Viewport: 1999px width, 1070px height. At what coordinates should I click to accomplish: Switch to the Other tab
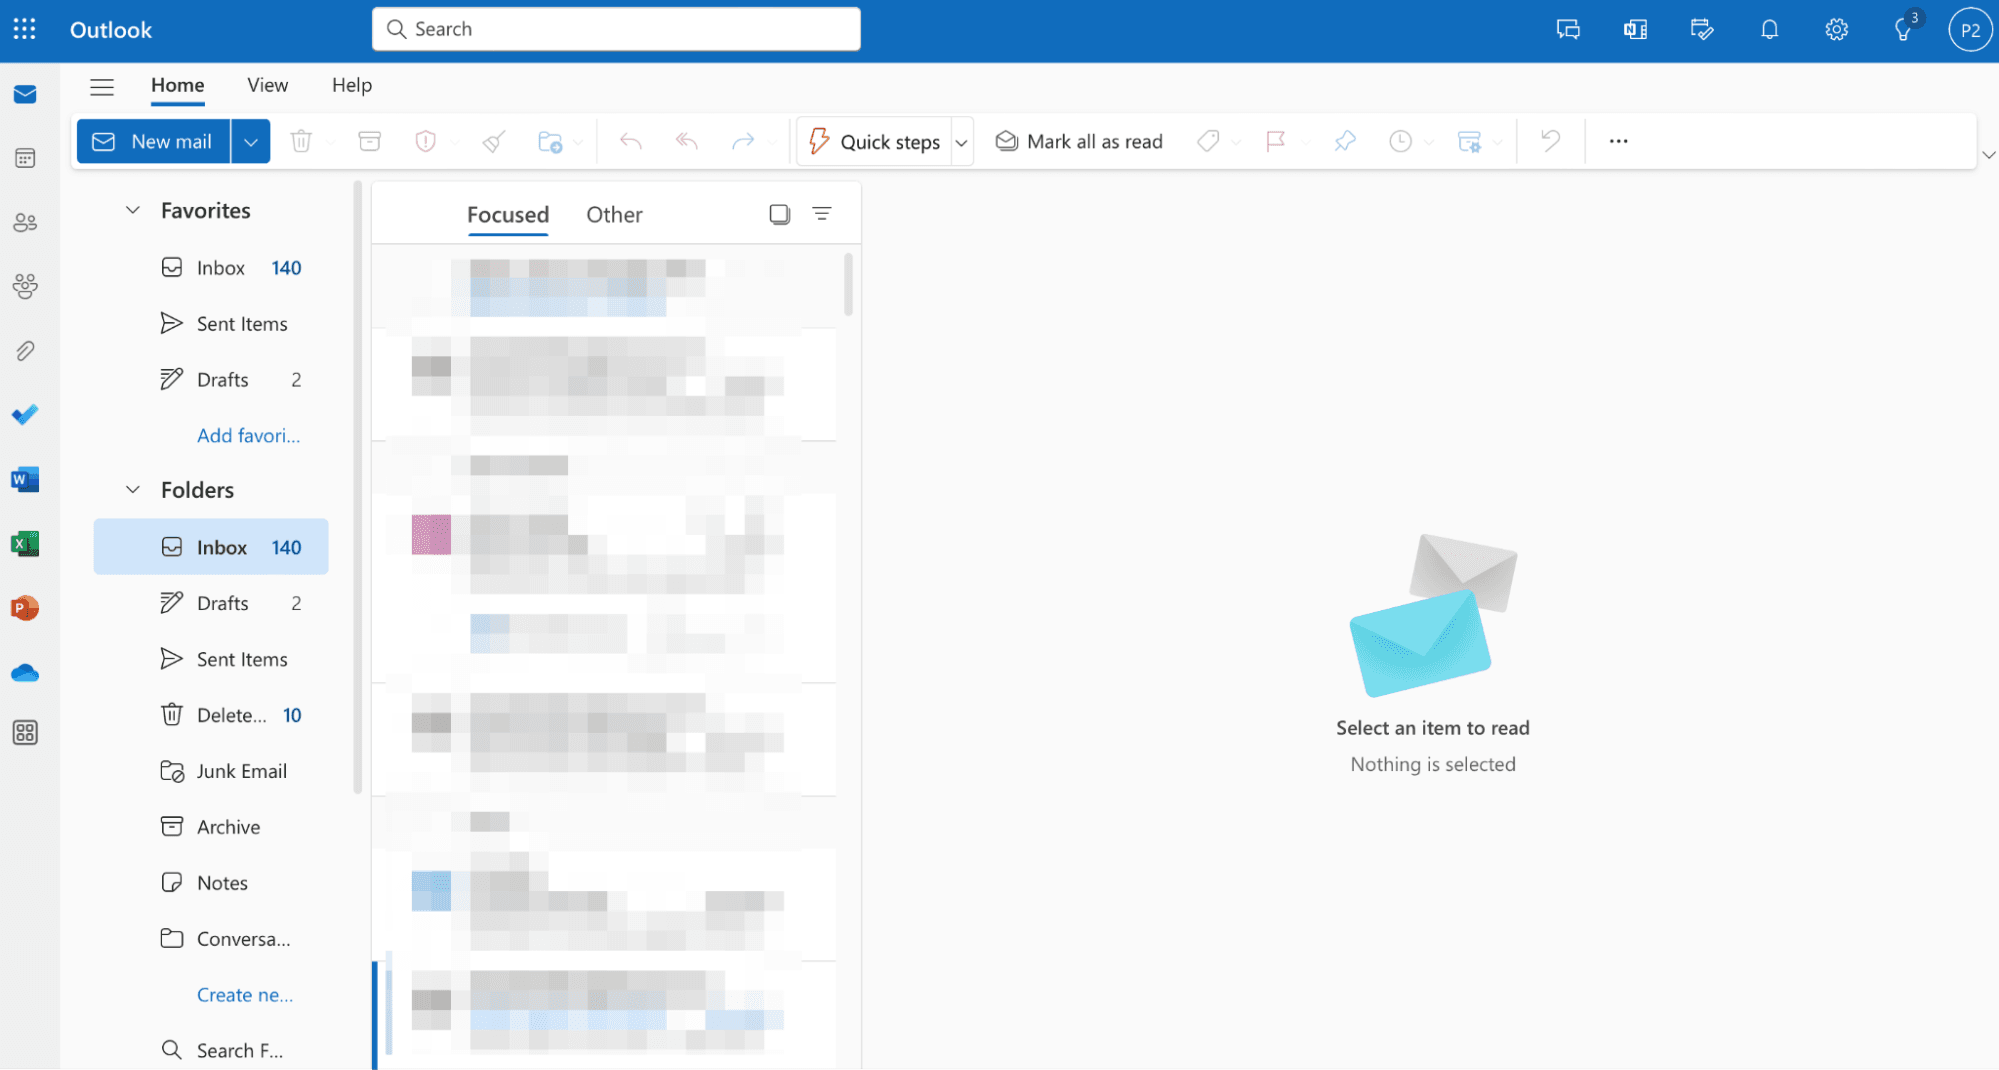[614, 214]
